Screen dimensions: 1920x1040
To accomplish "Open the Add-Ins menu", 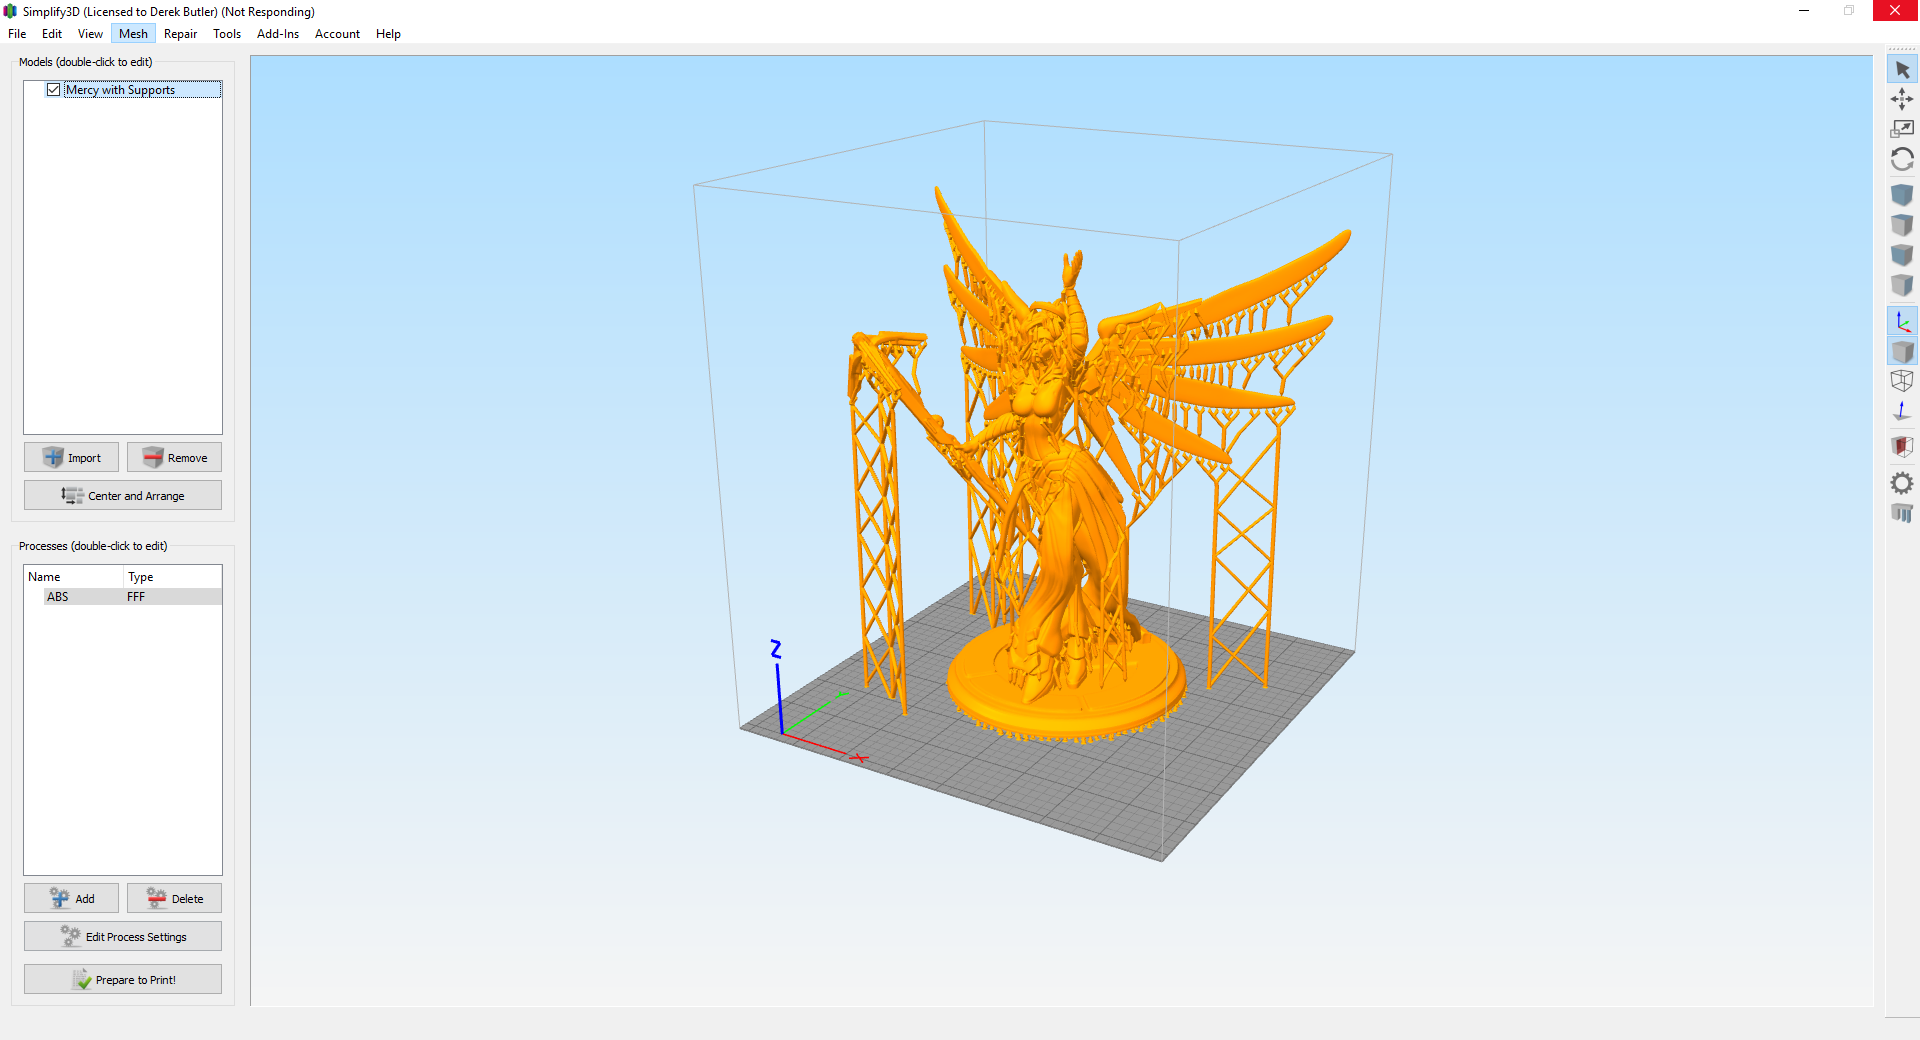I will (x=278, y=34).
